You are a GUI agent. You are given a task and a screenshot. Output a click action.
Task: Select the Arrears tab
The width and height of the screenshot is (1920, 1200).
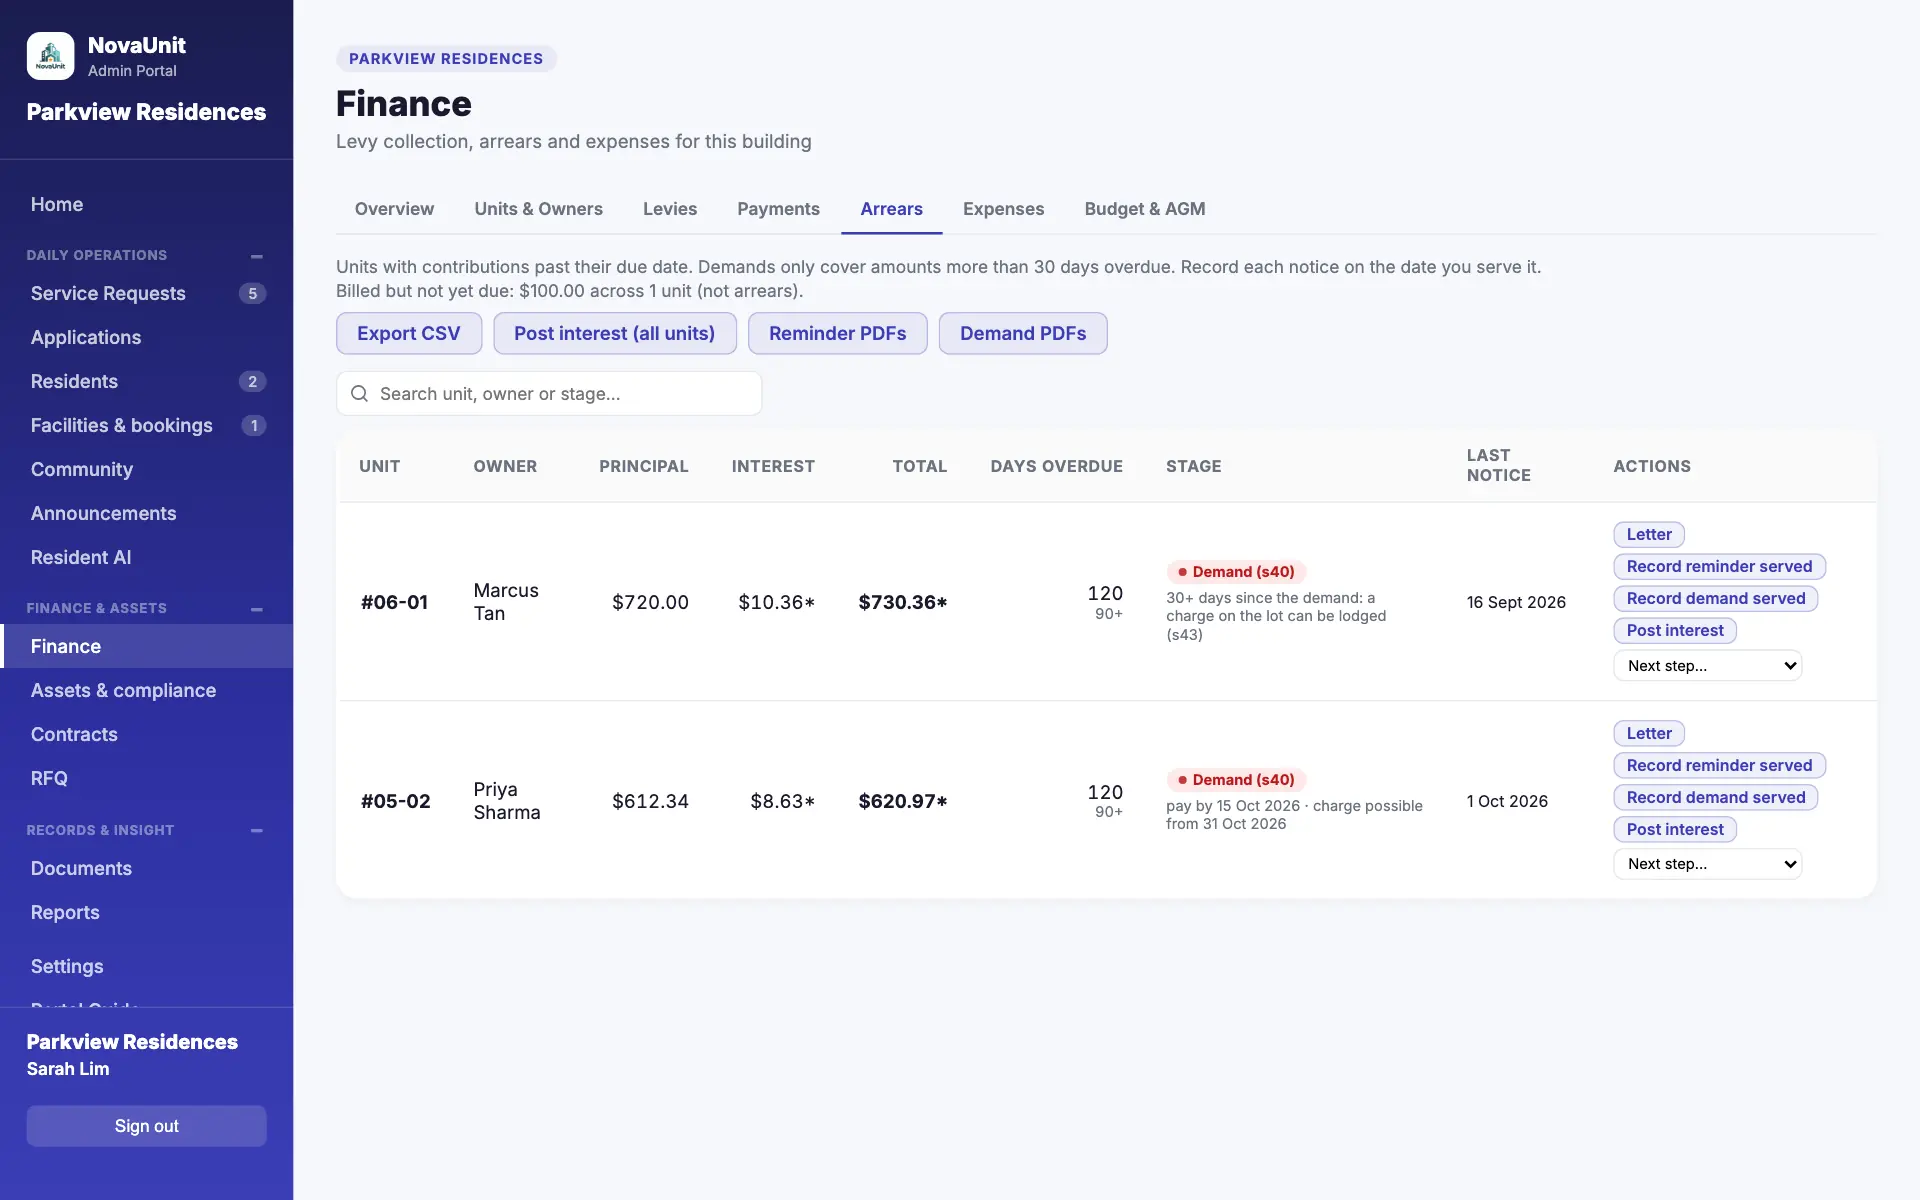pyautogui.click(x=891, y=209)
